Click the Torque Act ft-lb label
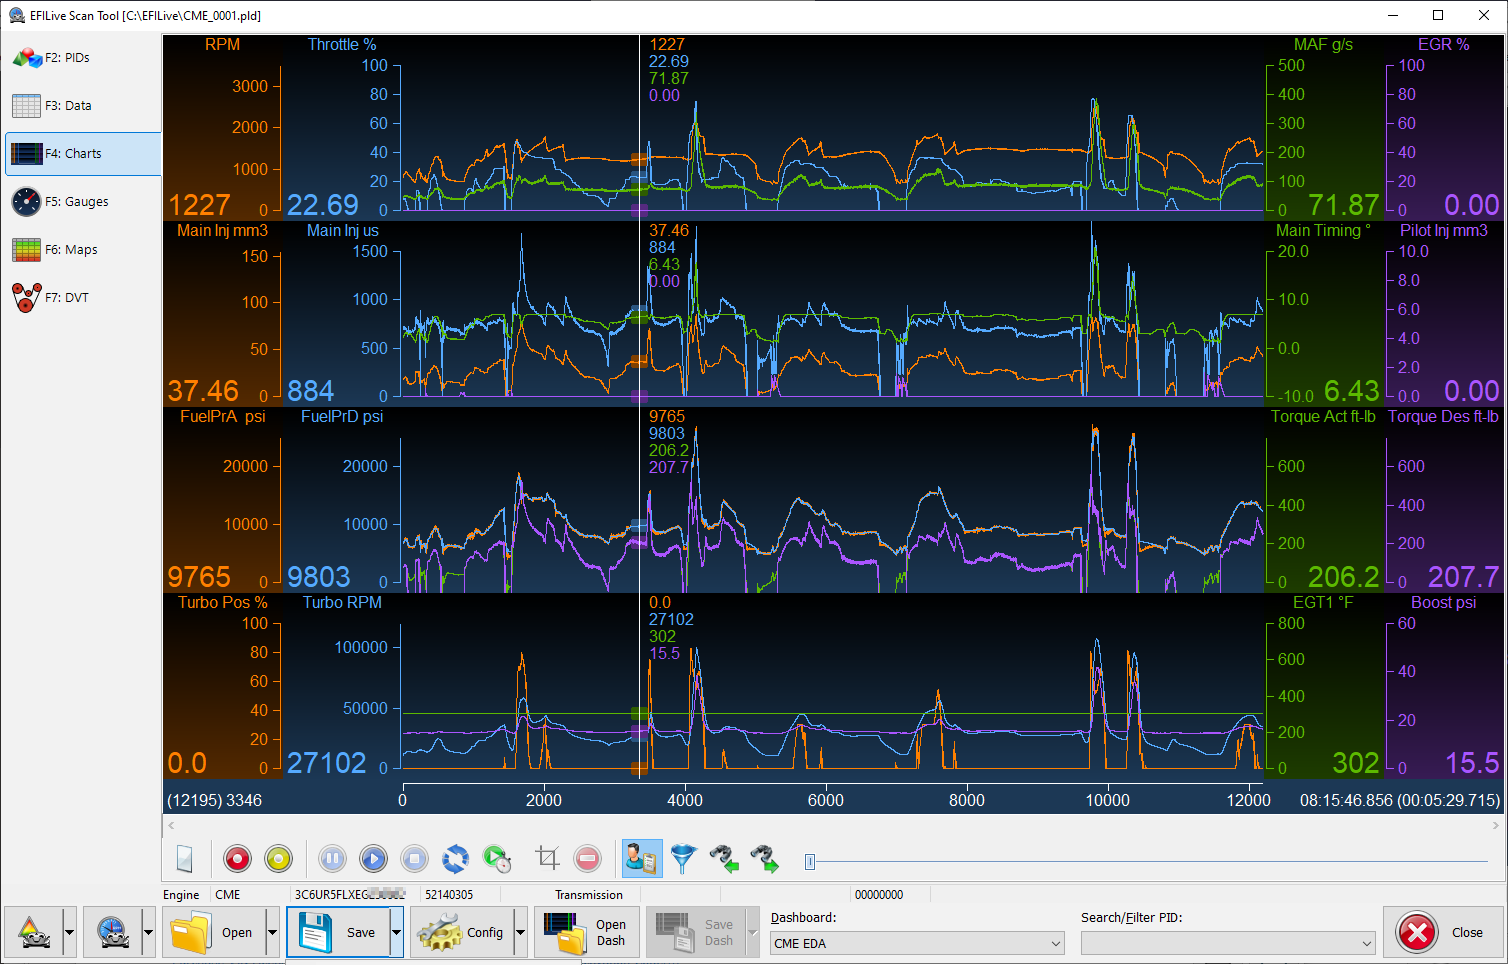1508x965 pixels. (1323, 417)
